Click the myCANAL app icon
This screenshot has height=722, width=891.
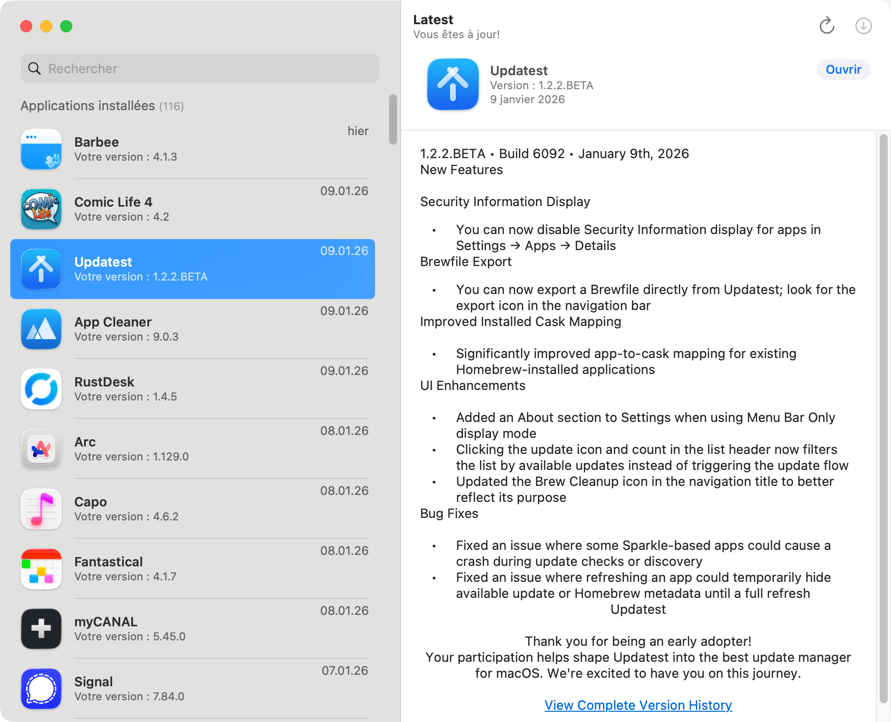40,629
